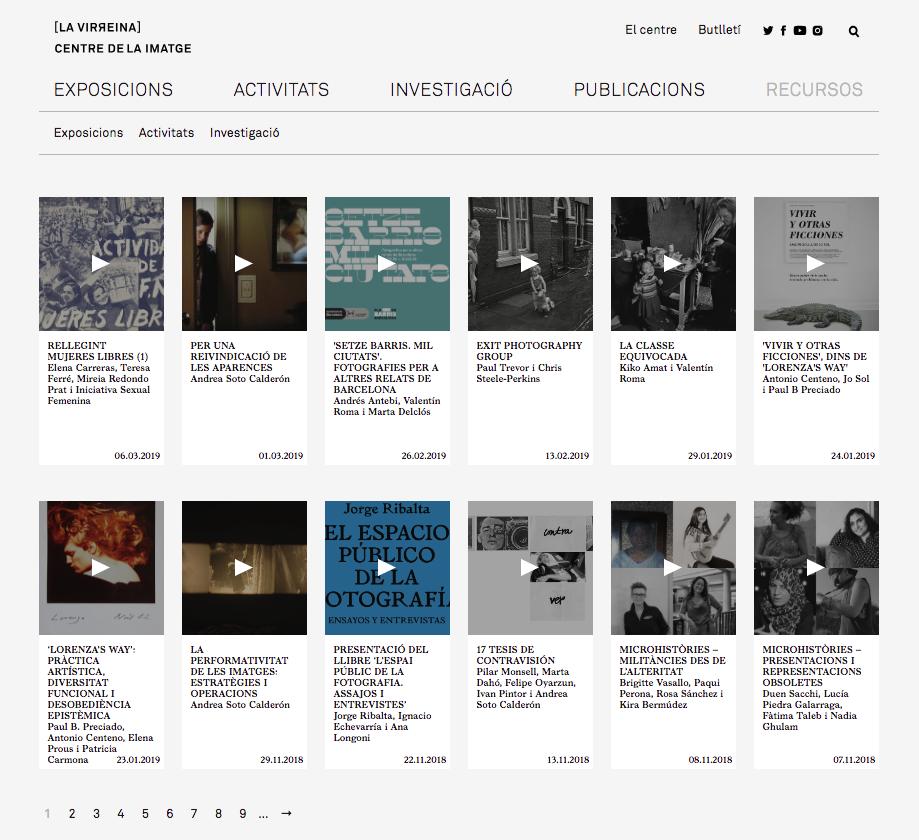The image size is (919, 840).
Task: Go to page 2
Action: (x=72, y=814)
